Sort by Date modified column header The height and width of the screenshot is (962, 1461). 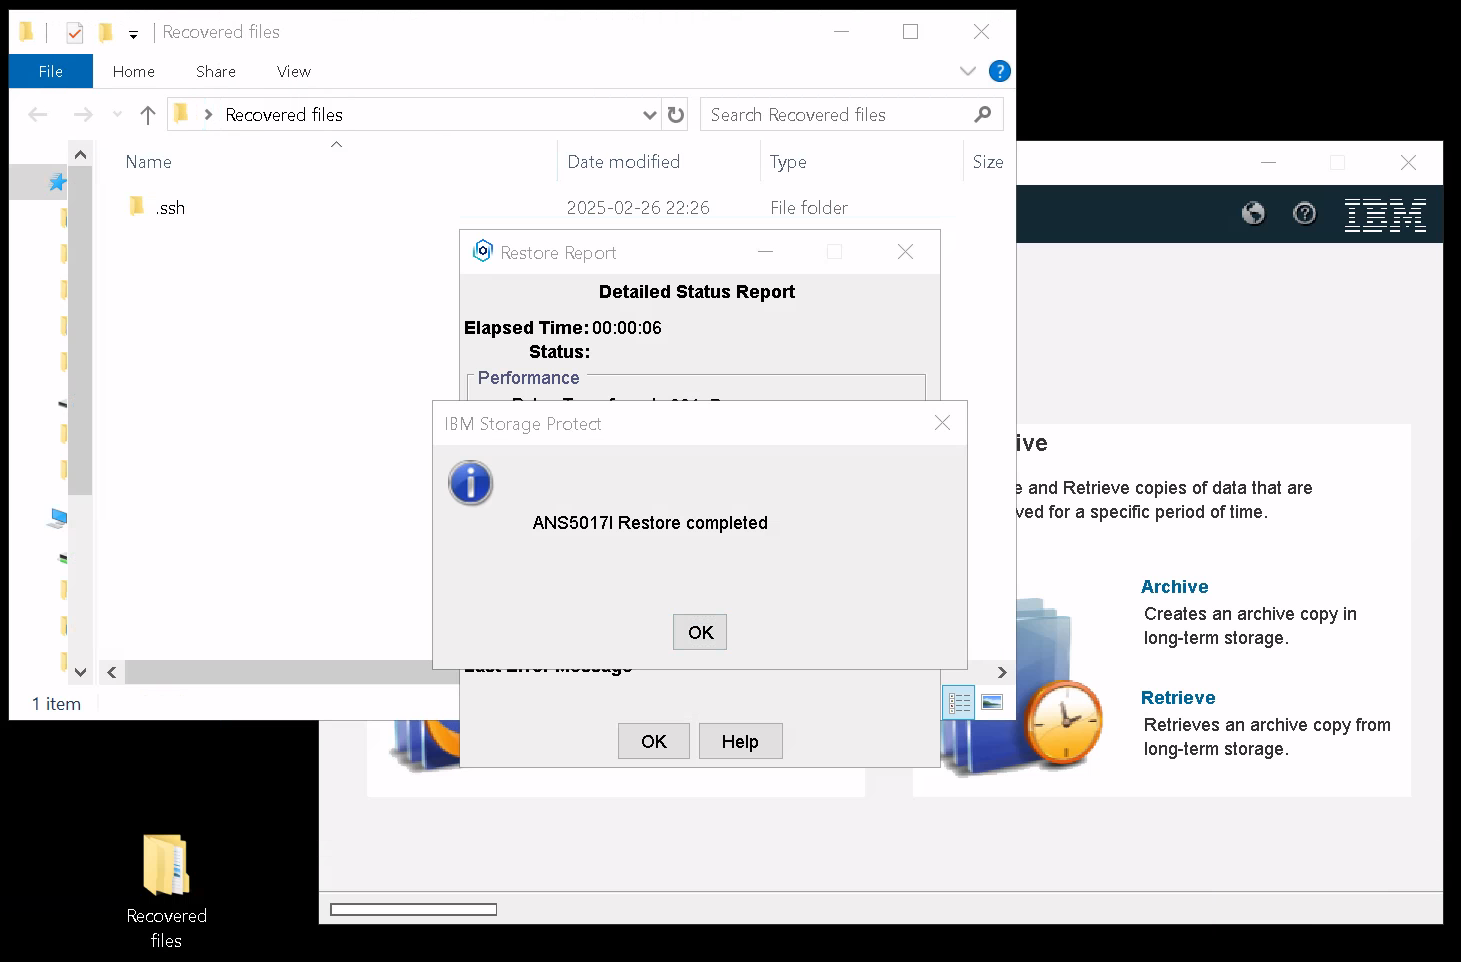tap(623, 162)
